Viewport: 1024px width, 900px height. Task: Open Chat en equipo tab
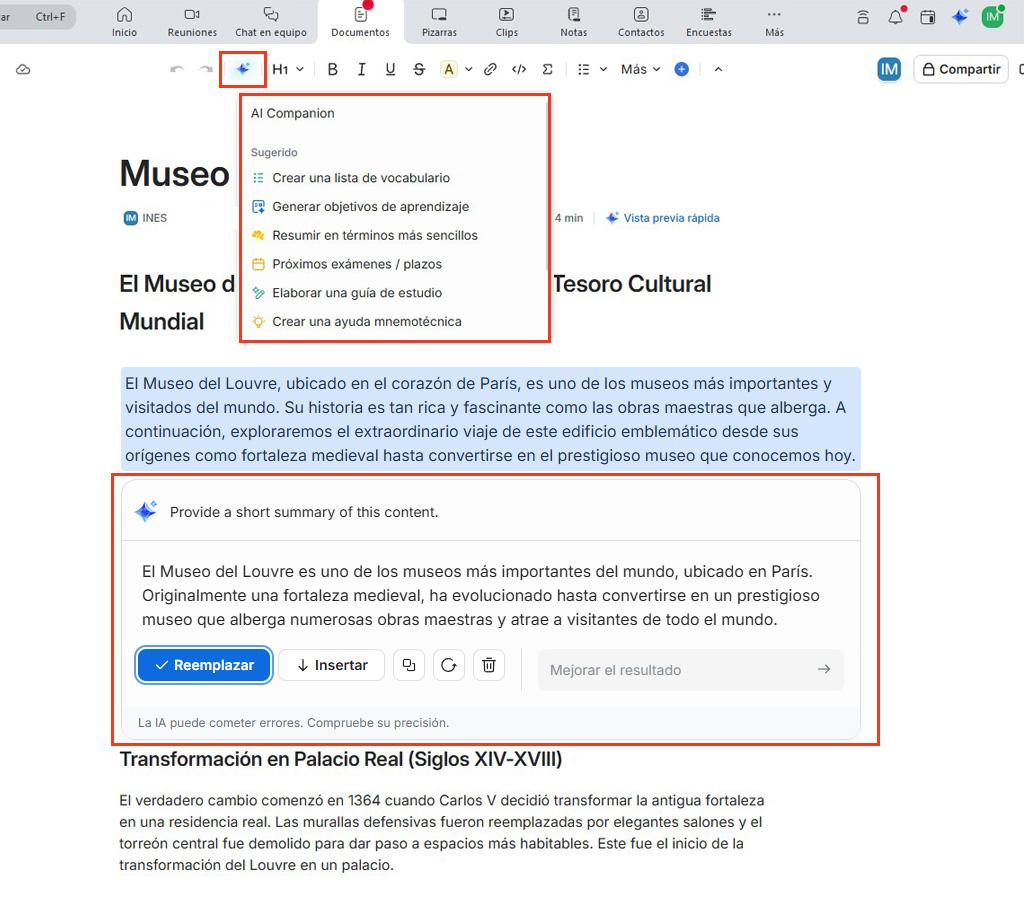270,22
